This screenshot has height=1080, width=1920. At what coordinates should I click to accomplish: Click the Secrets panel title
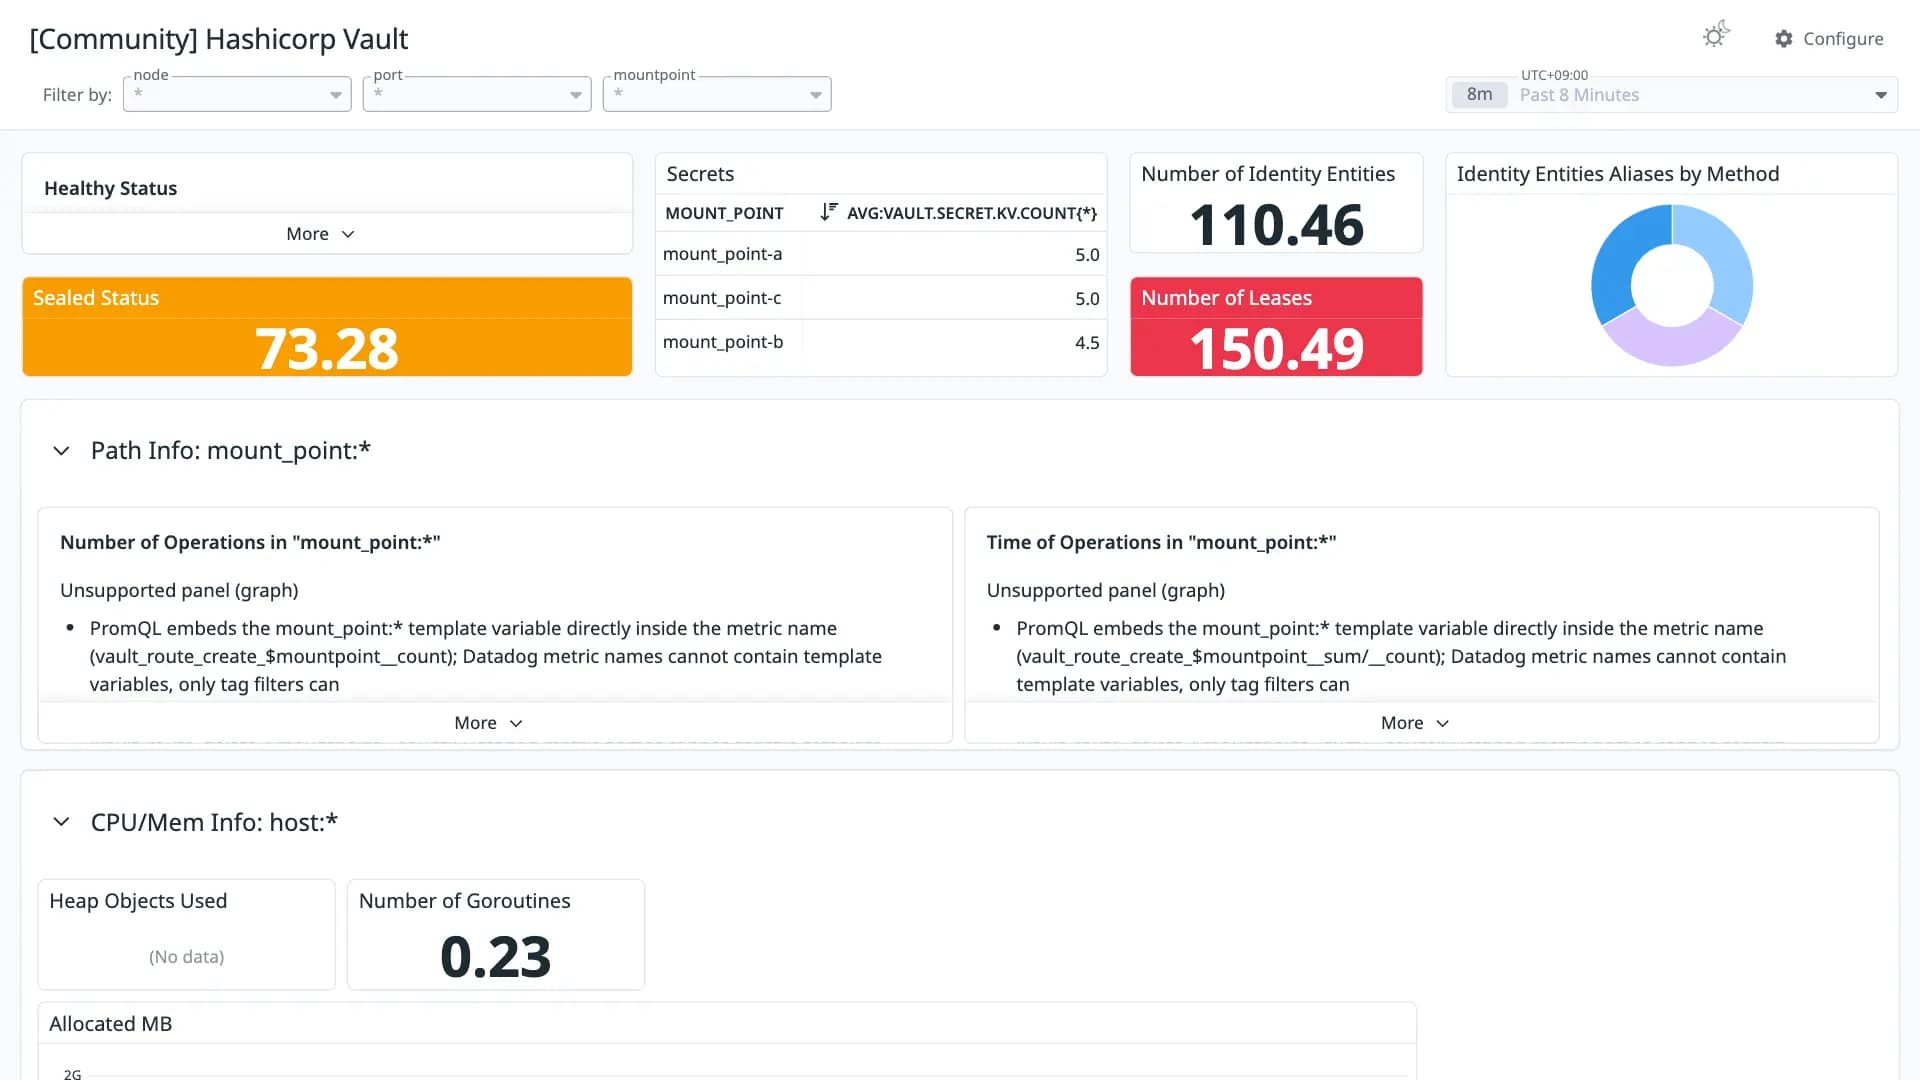pos(700,174)
